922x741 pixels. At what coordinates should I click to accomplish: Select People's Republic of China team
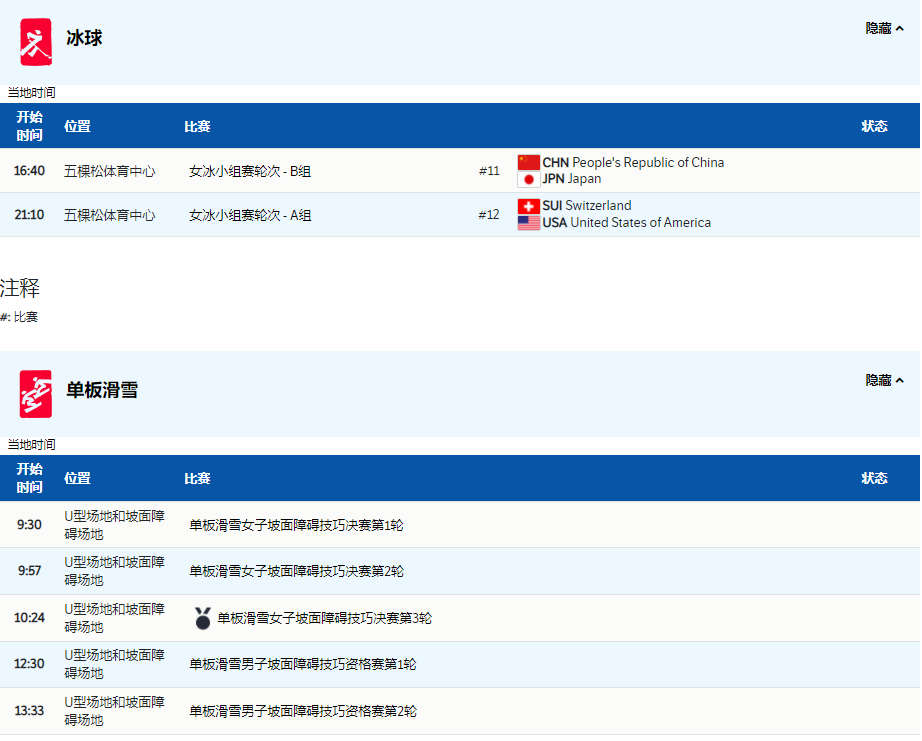[647, 163]
